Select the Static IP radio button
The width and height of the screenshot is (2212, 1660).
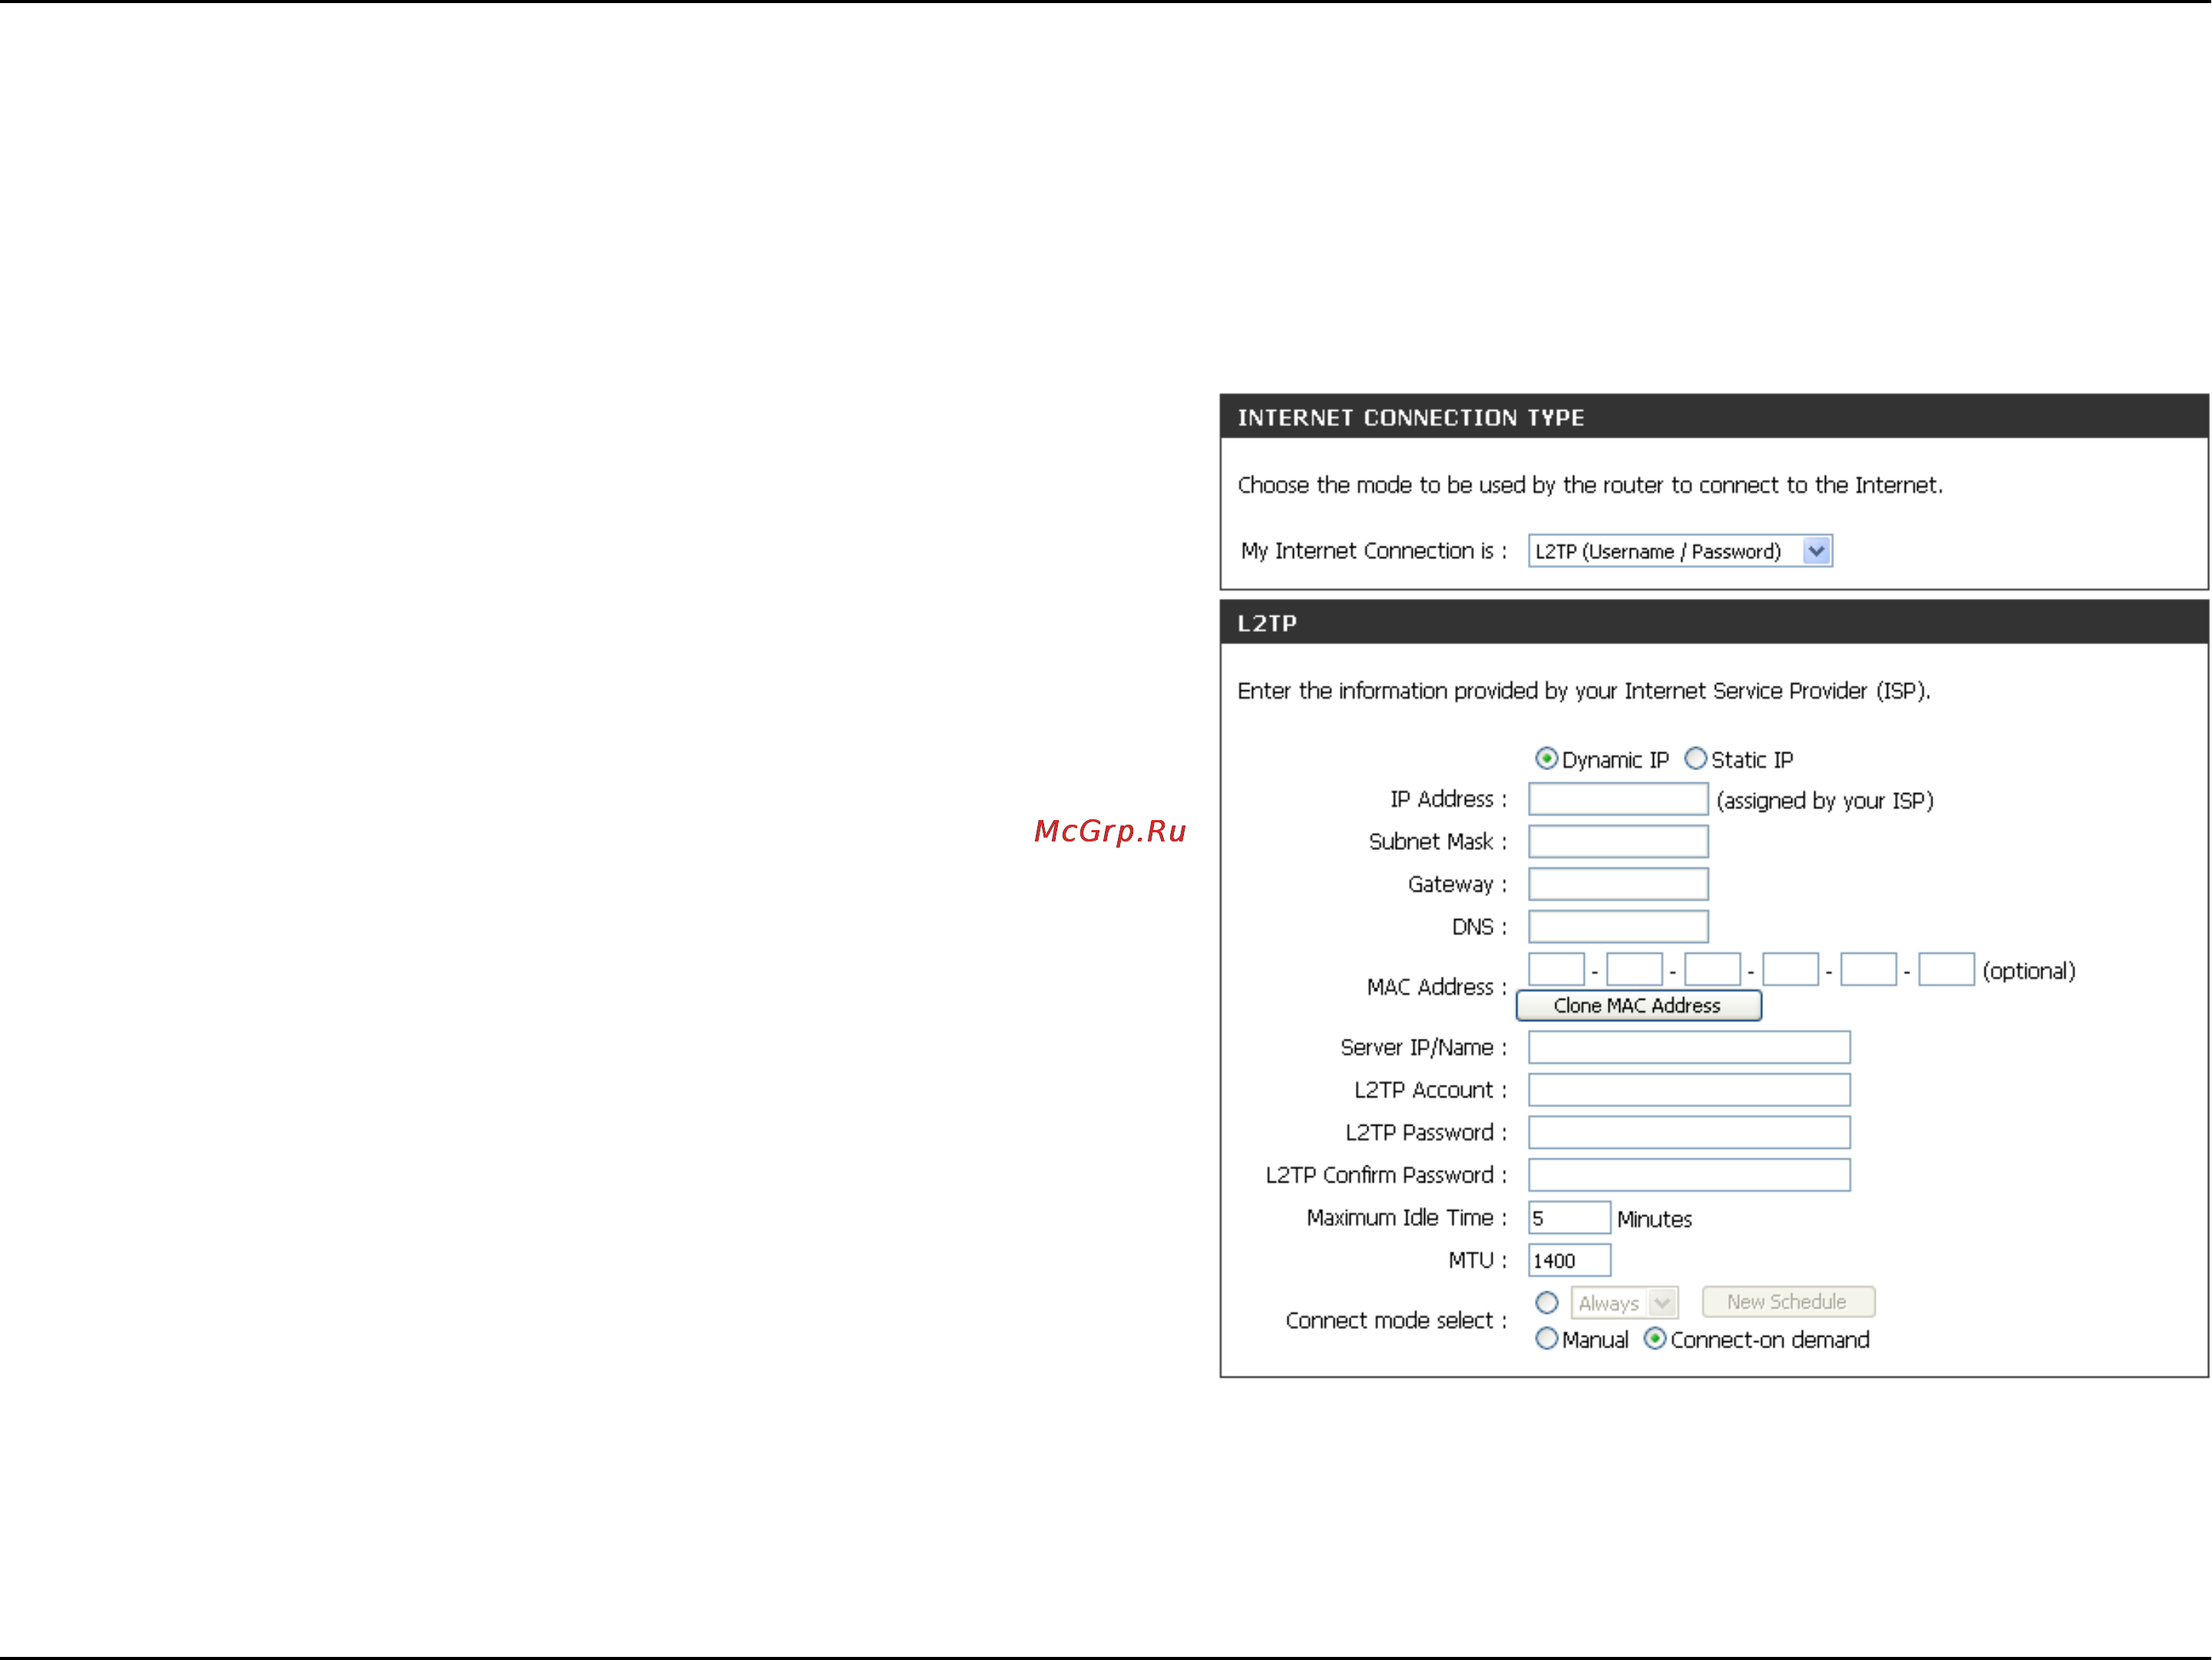(1695, 759)
